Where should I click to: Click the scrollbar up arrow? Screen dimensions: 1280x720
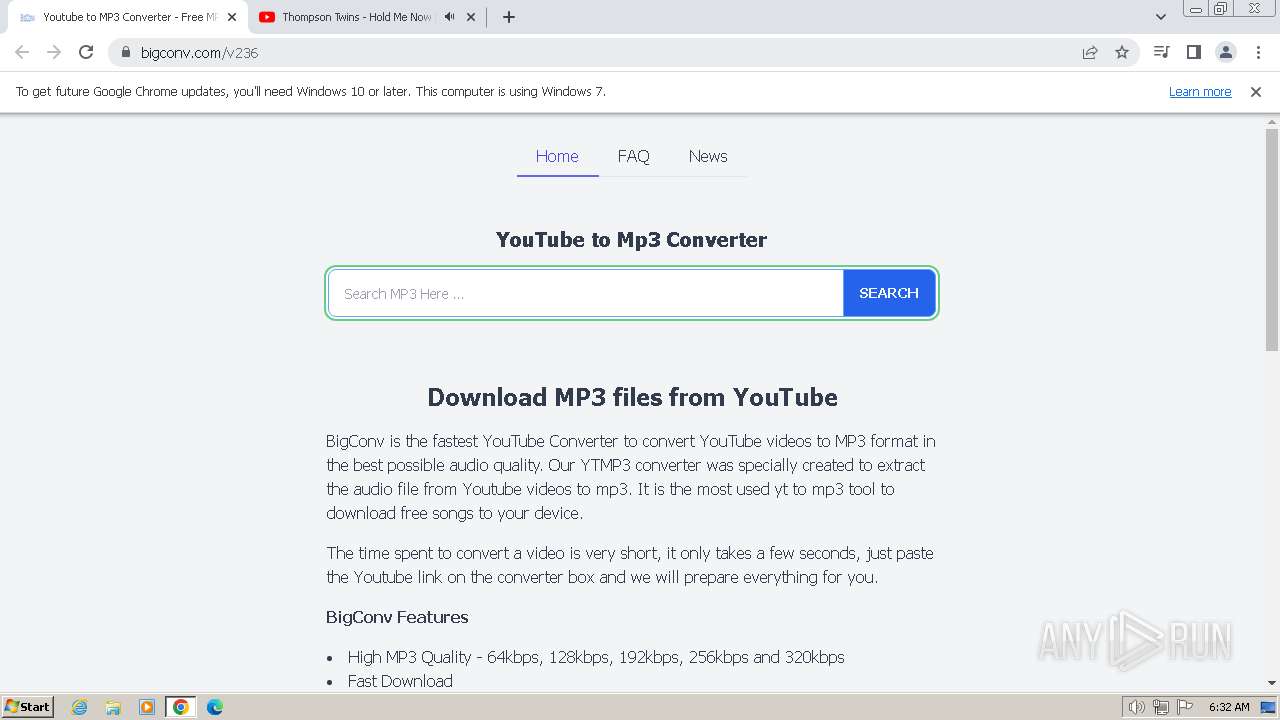pyautogui.click(x=1272, y=121)
